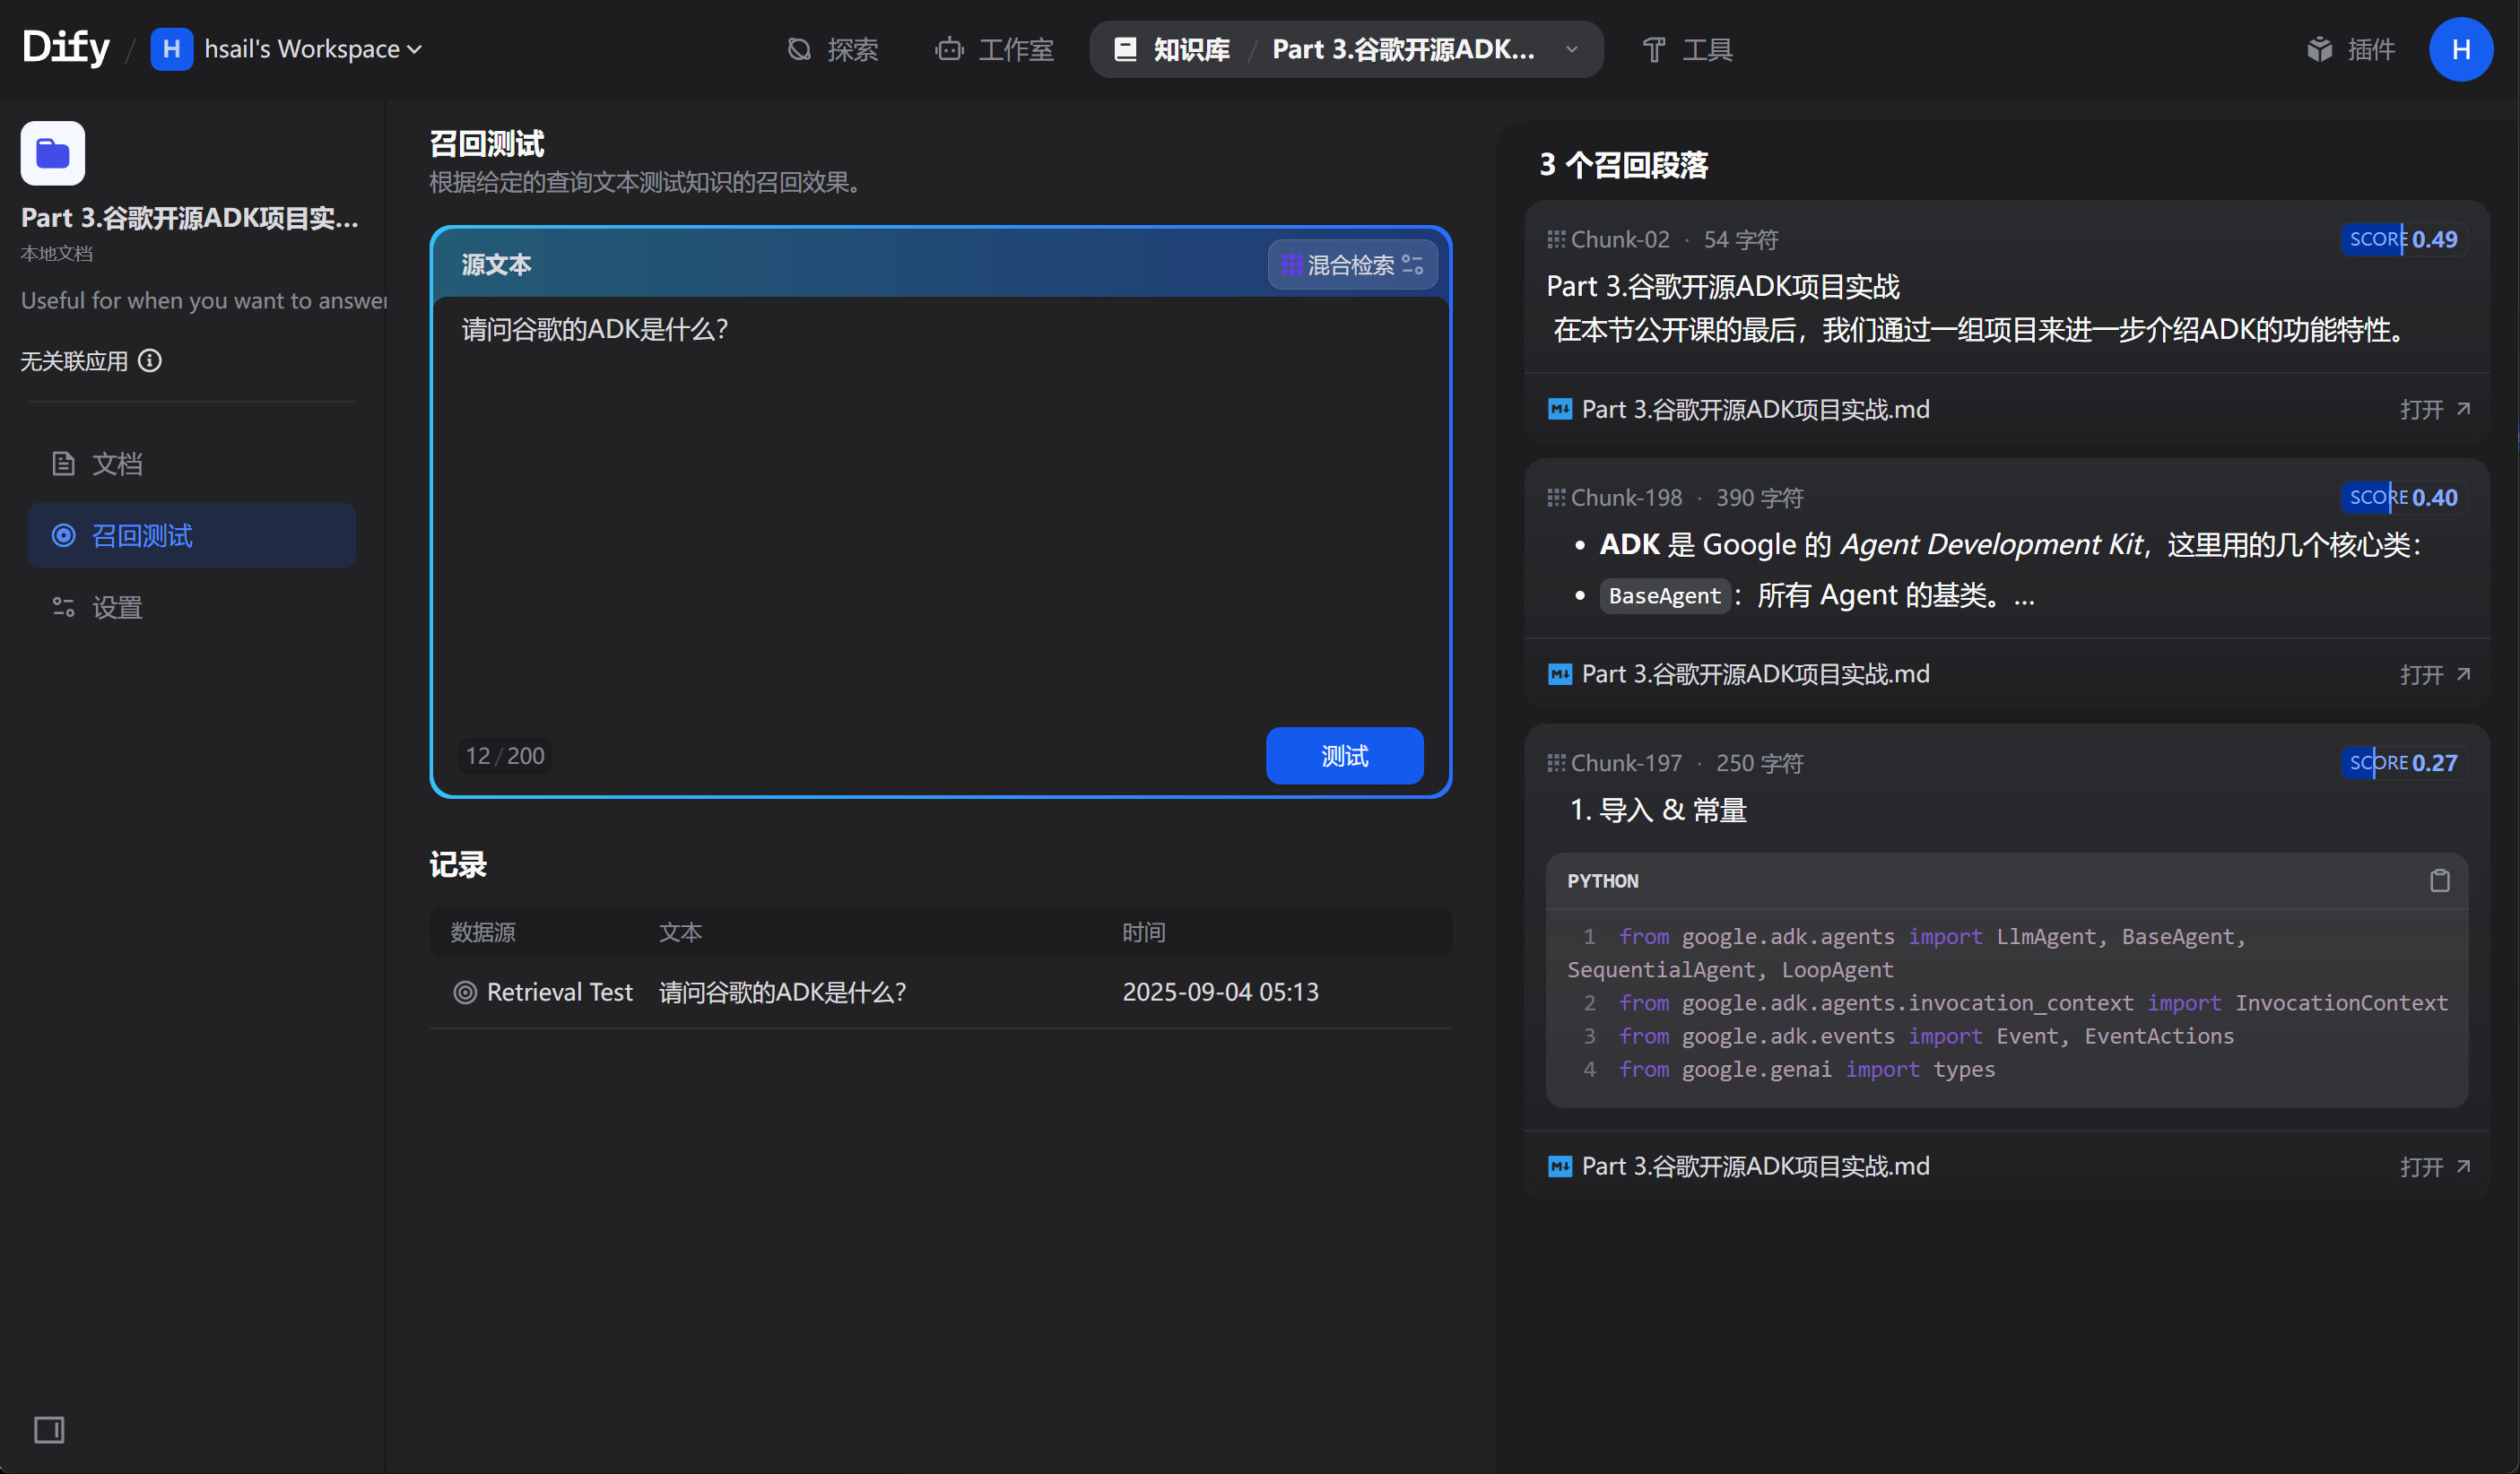Click the Chunk-198 grid icon
Image resolution: width=2520 pixels, height=1474 pixels.
[1556, 498]
